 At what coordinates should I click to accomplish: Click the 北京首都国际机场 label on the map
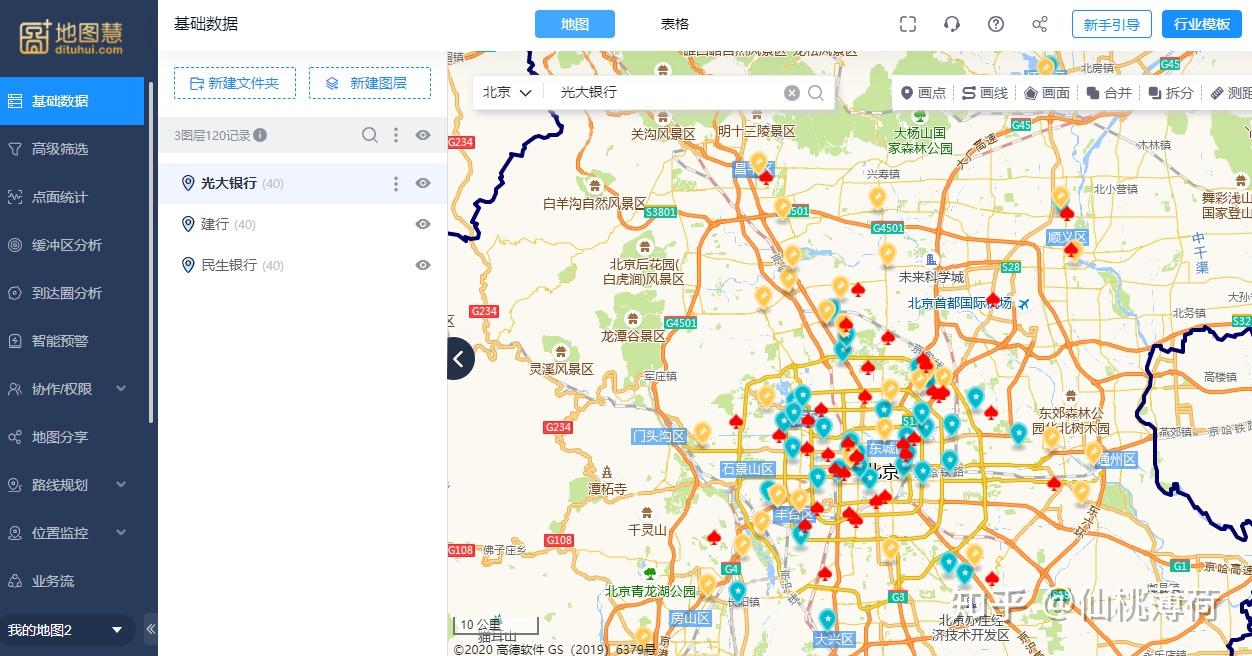[x=960, y=303]
